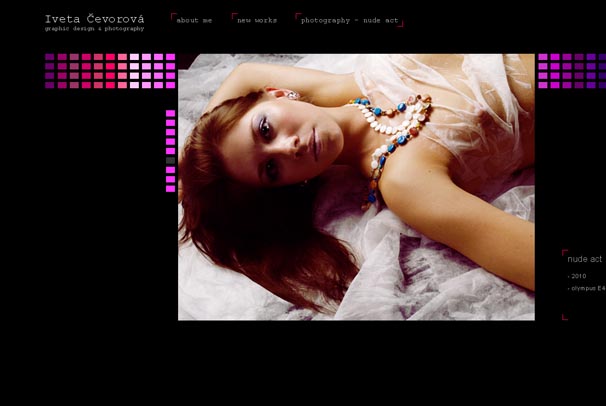
Task: Click the gray square in the vertical magenta column
Action: [x=170, y=160]
